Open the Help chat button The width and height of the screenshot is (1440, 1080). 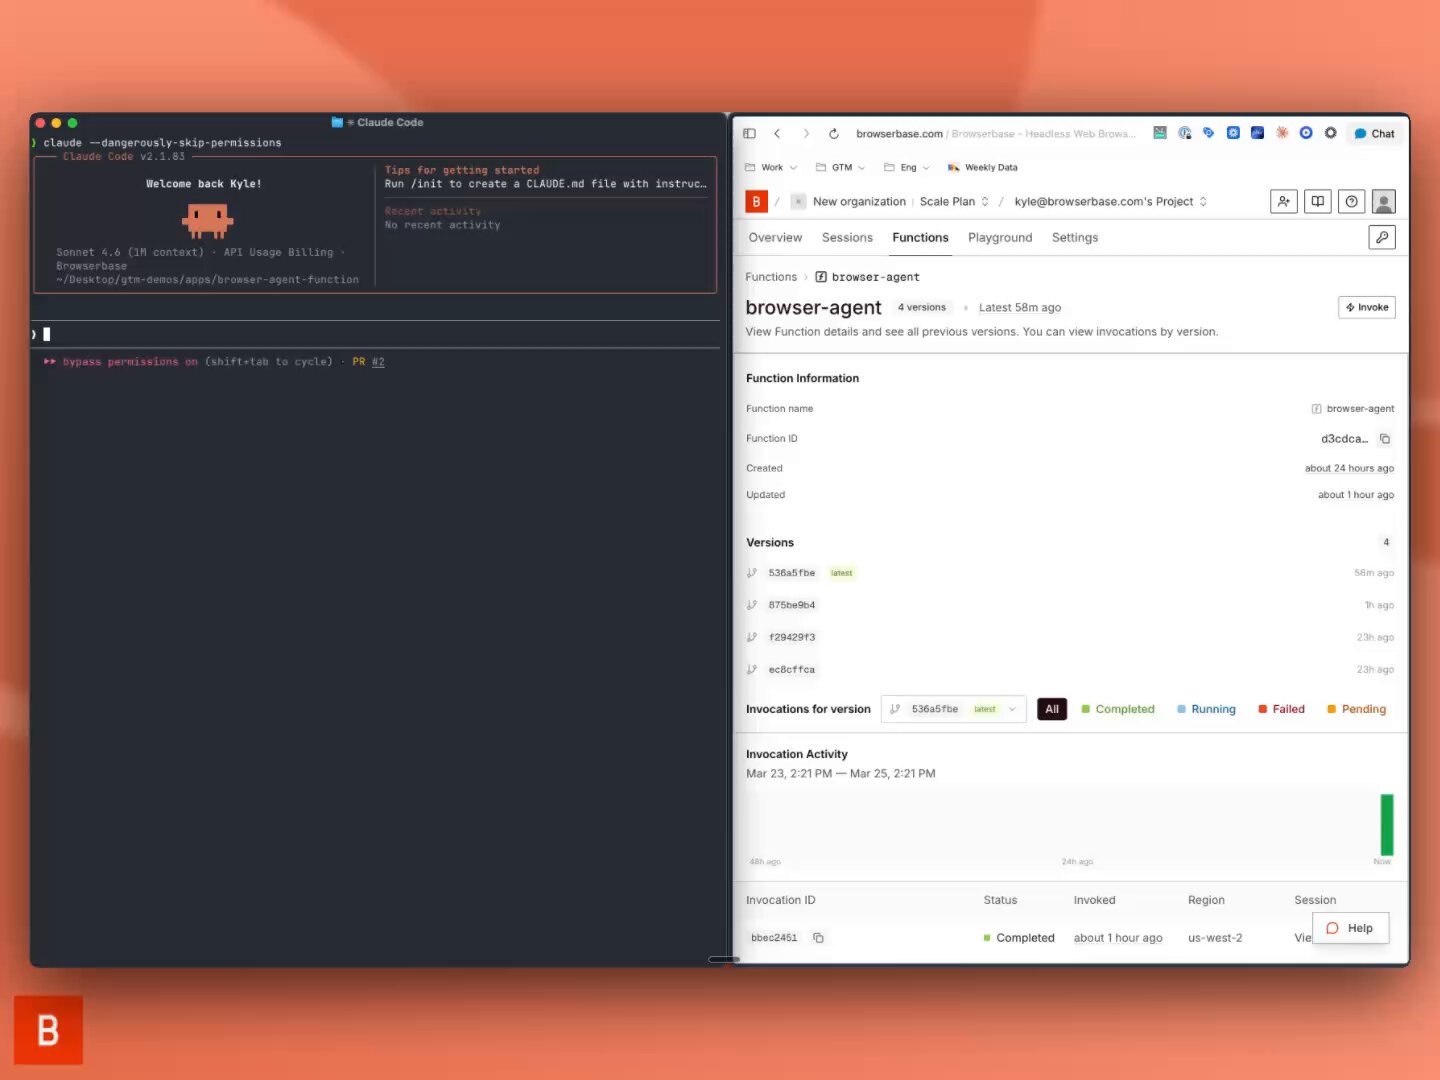[1349, 928]
